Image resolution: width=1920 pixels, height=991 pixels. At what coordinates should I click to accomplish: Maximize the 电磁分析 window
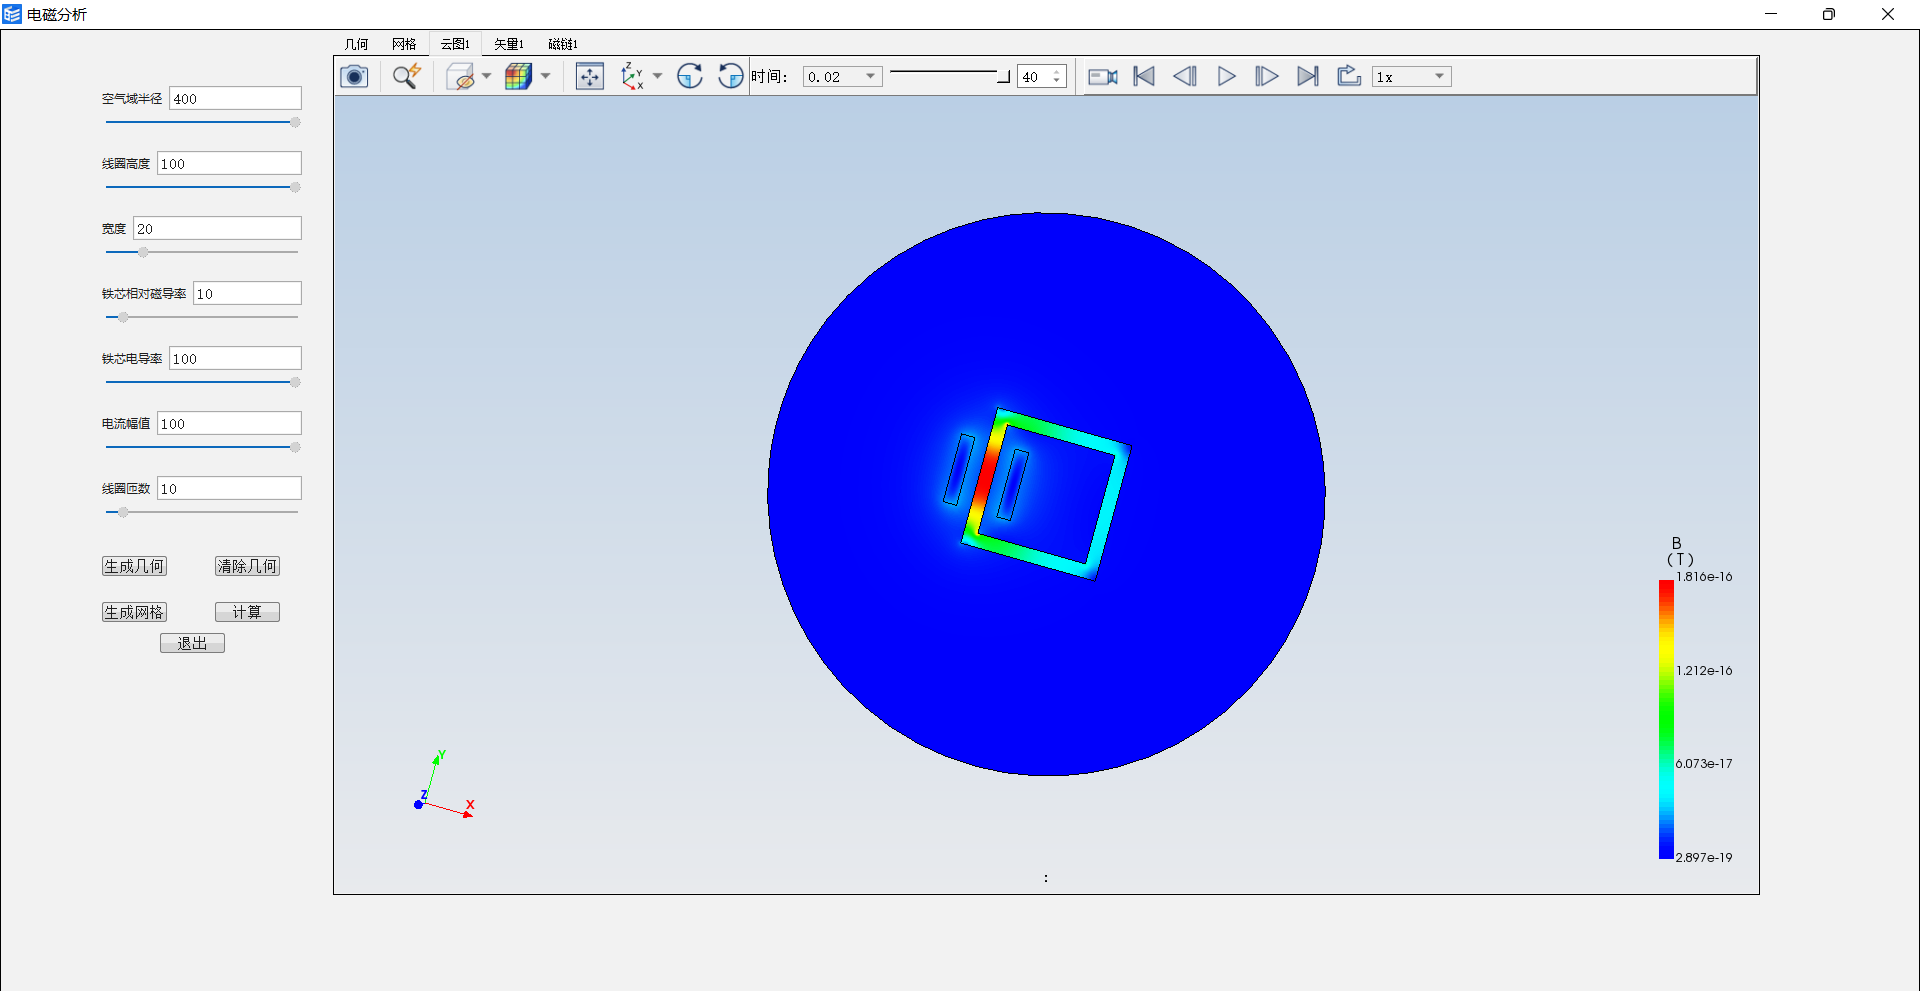coord(1829,14)
